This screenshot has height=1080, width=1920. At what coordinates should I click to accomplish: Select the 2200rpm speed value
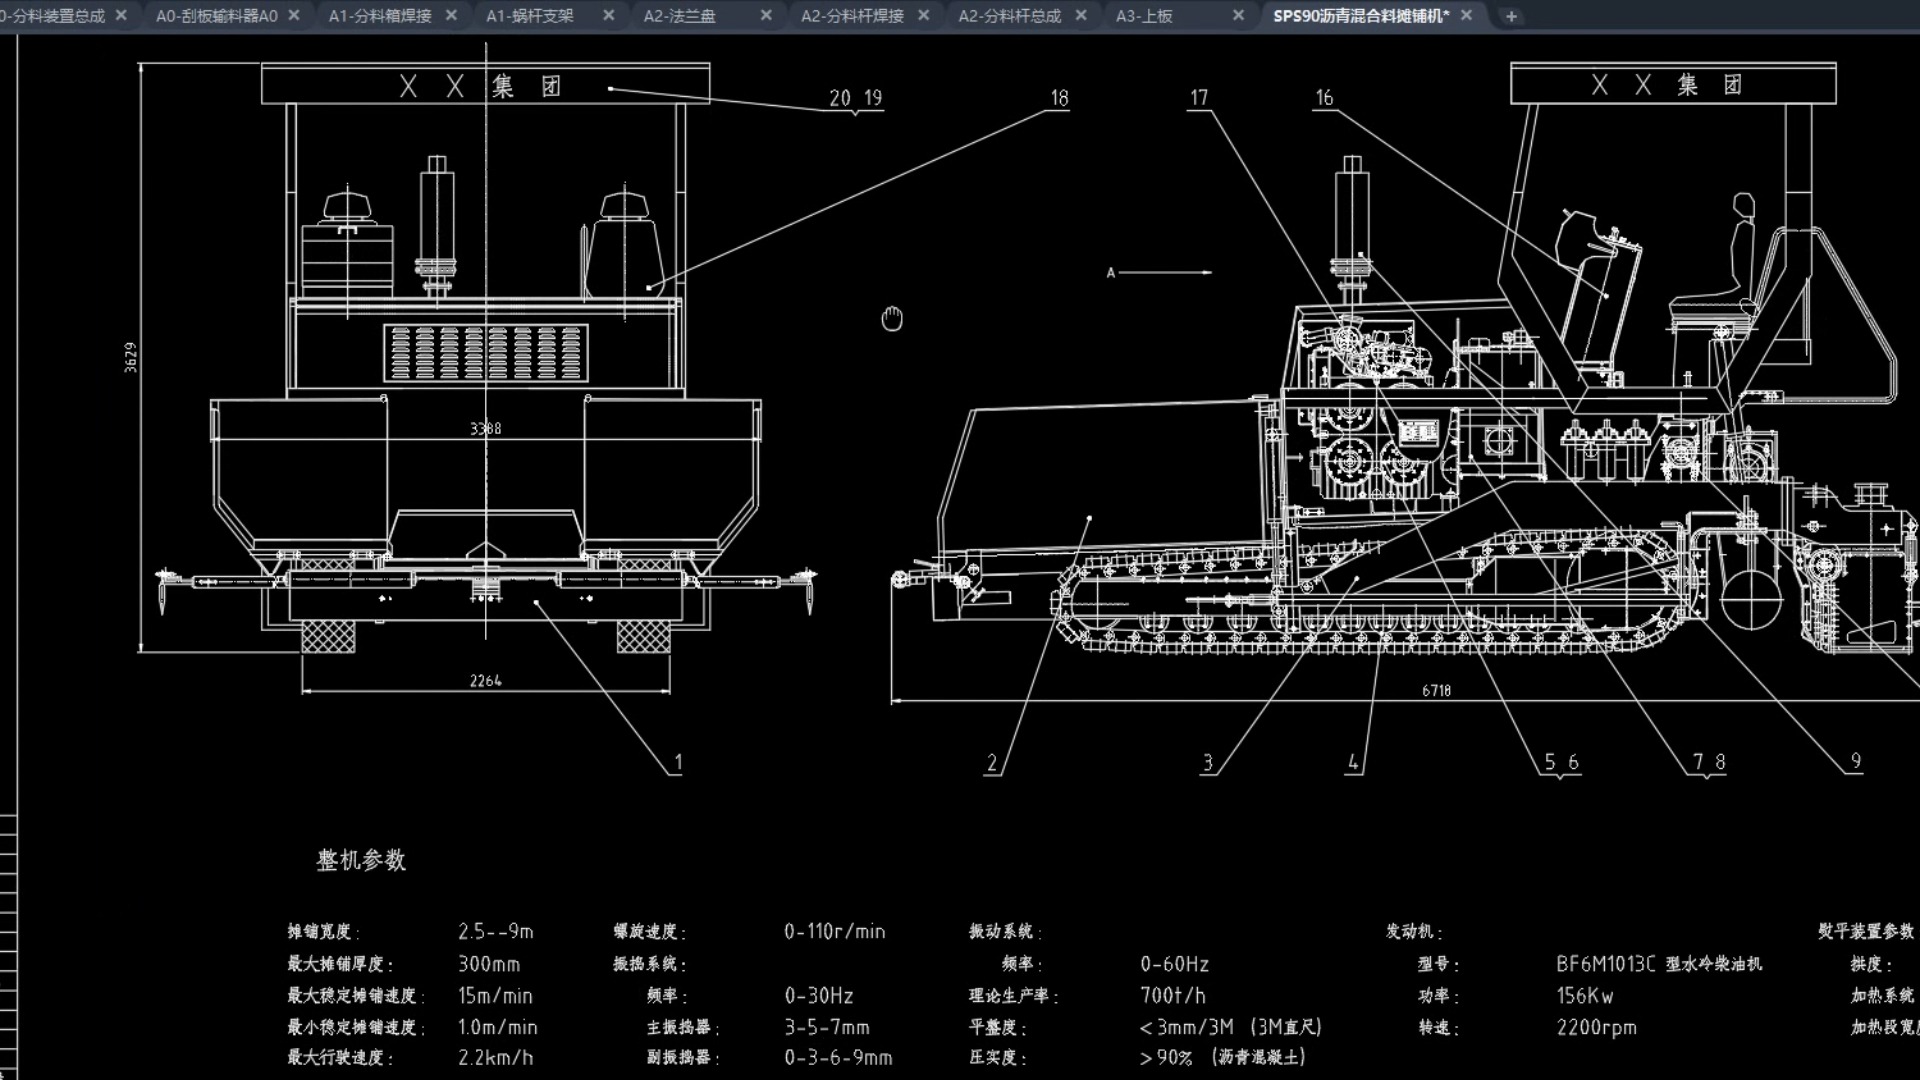coord(1596,1028)
